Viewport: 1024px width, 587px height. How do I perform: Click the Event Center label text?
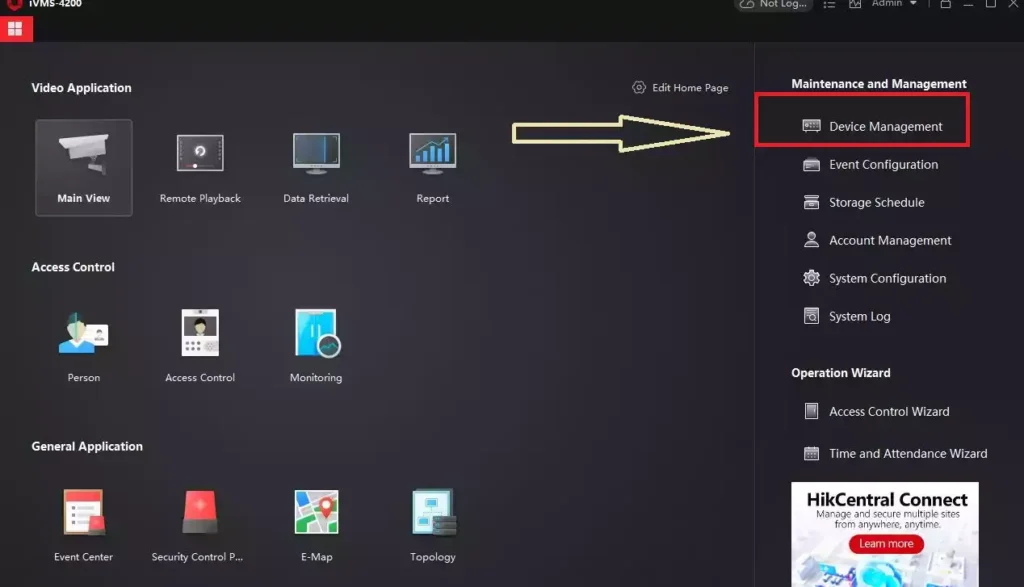(x=84, y=556)
